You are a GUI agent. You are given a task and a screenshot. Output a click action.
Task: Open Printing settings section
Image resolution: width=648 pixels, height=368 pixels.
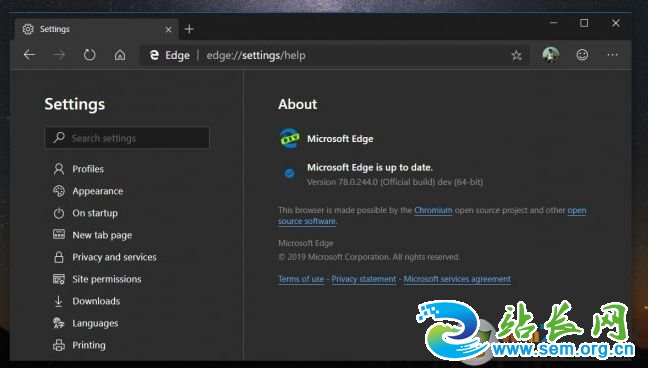88,345
